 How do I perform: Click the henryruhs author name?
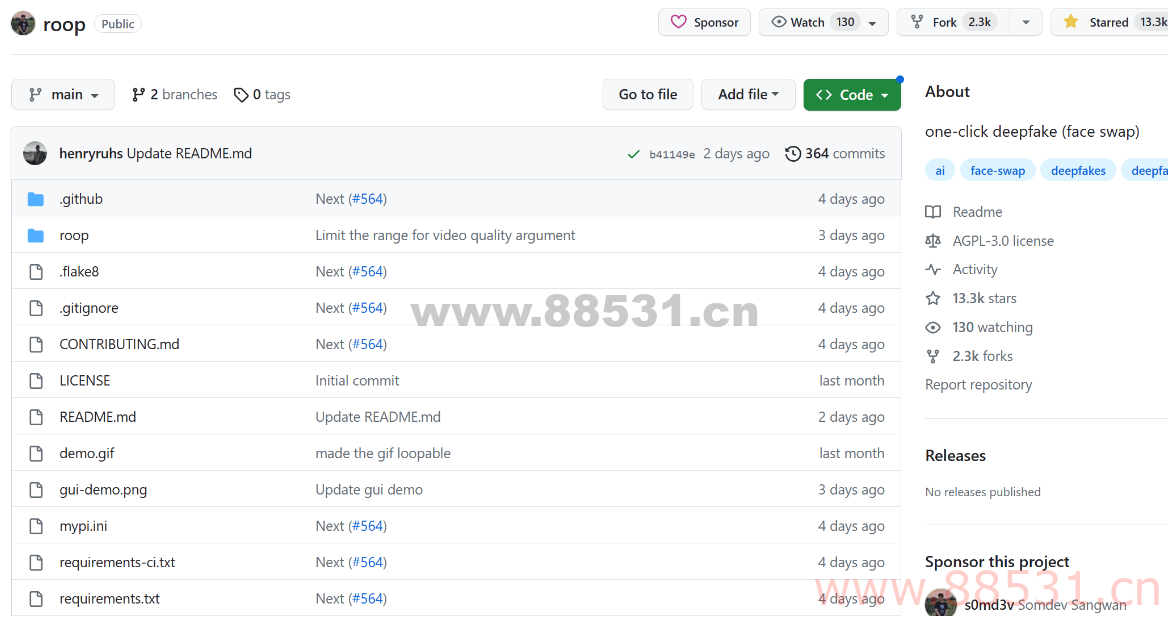[91, 153]
